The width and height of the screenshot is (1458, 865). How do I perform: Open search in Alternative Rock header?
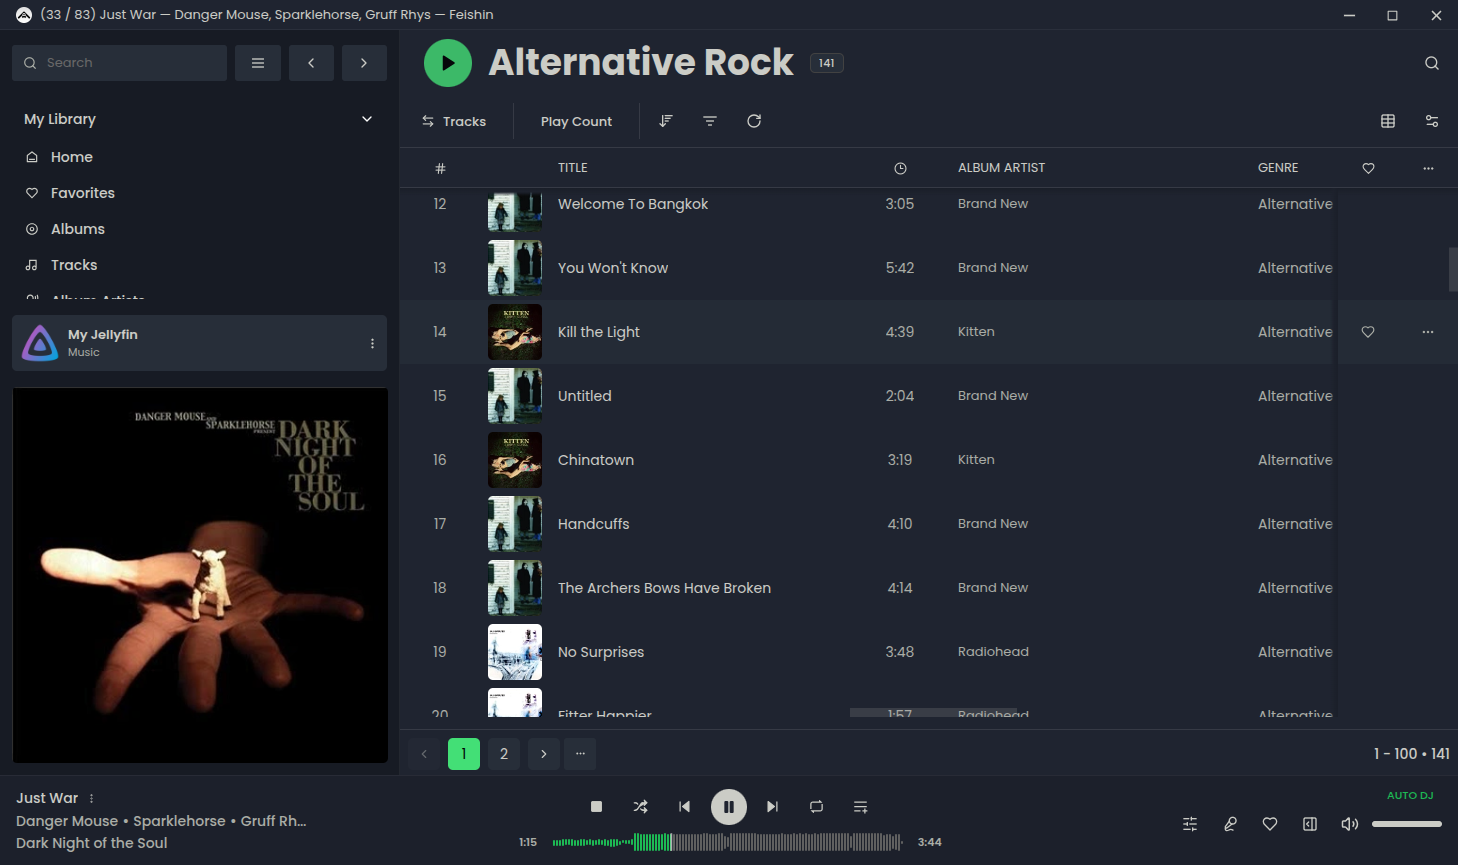point(1431,63)
